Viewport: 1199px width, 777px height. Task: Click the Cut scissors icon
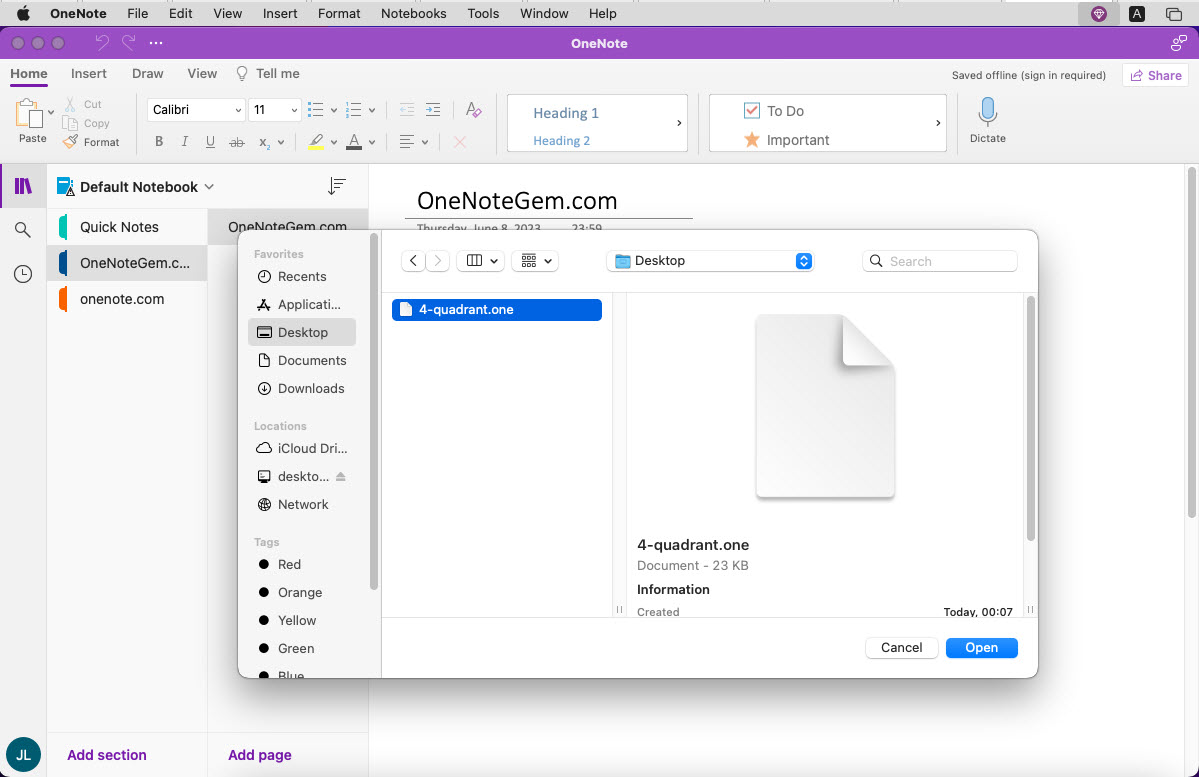70,103
